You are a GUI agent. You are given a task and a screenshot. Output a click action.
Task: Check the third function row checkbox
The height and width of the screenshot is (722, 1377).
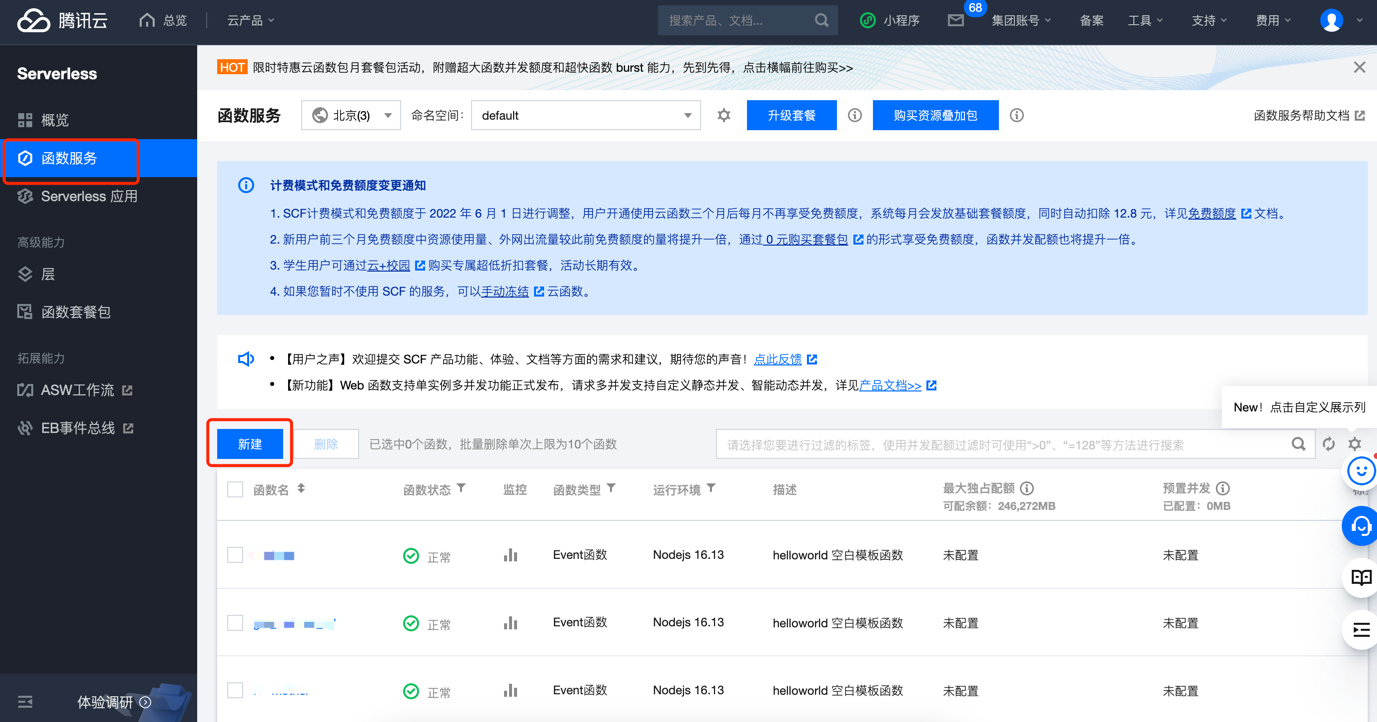235,691
